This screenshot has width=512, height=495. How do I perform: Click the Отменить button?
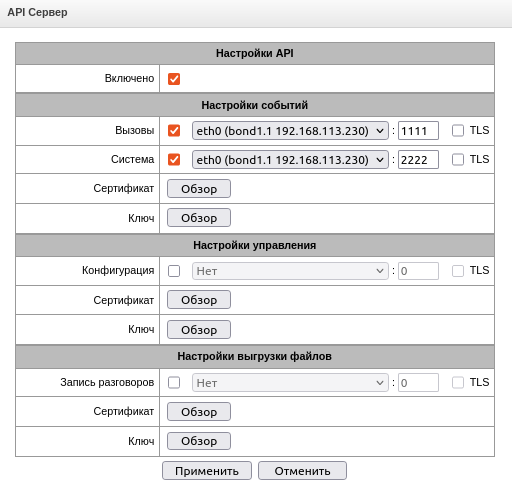(302, 471)
